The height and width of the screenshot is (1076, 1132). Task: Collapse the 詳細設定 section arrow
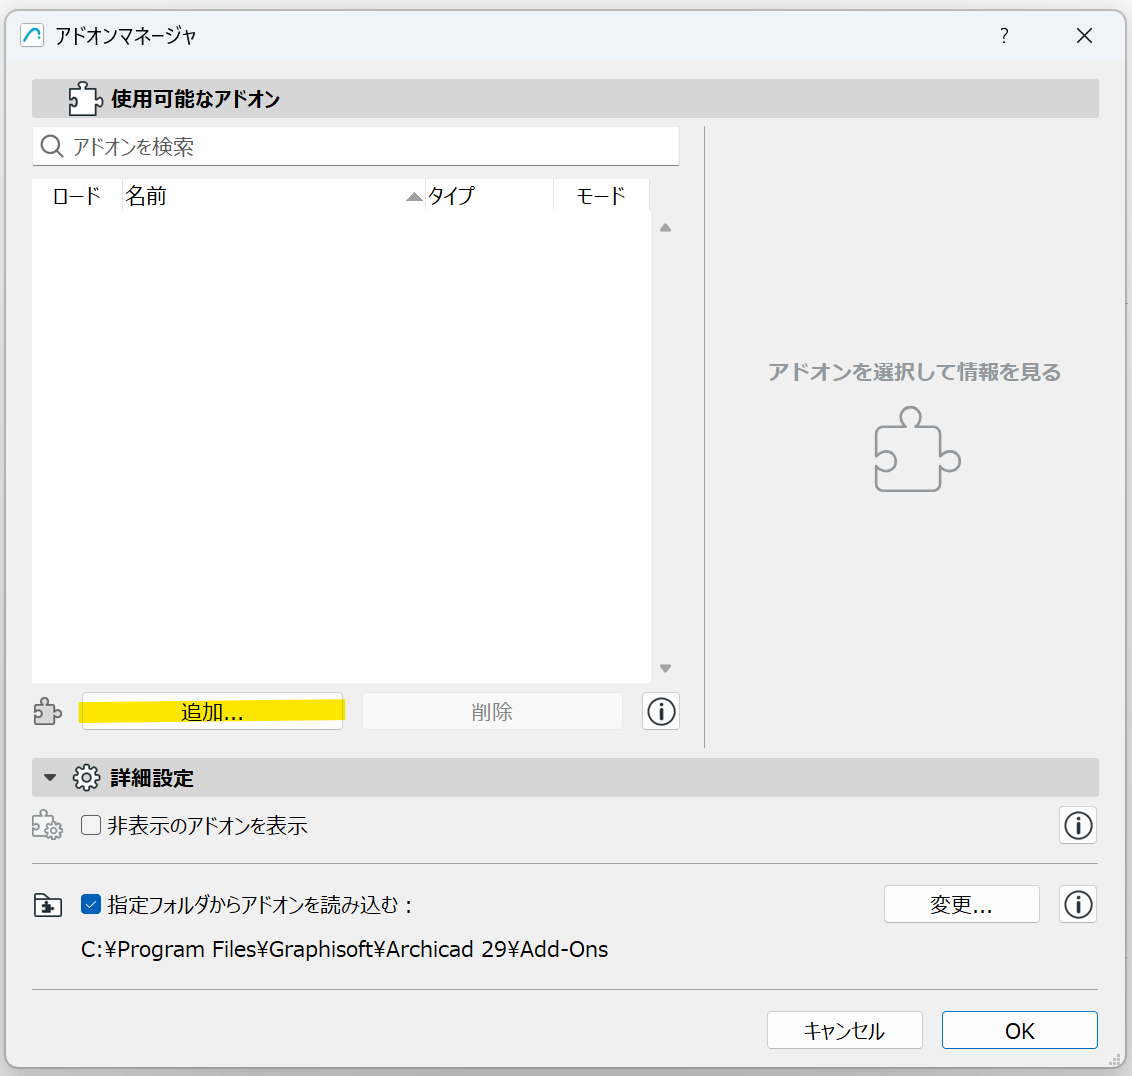(50, 778)
